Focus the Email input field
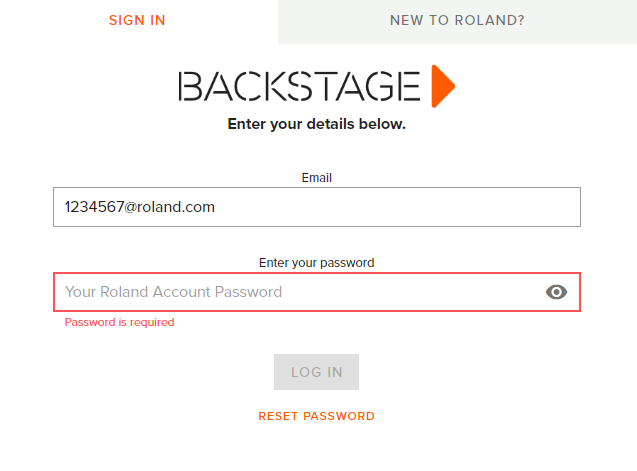 pos(317,207)
